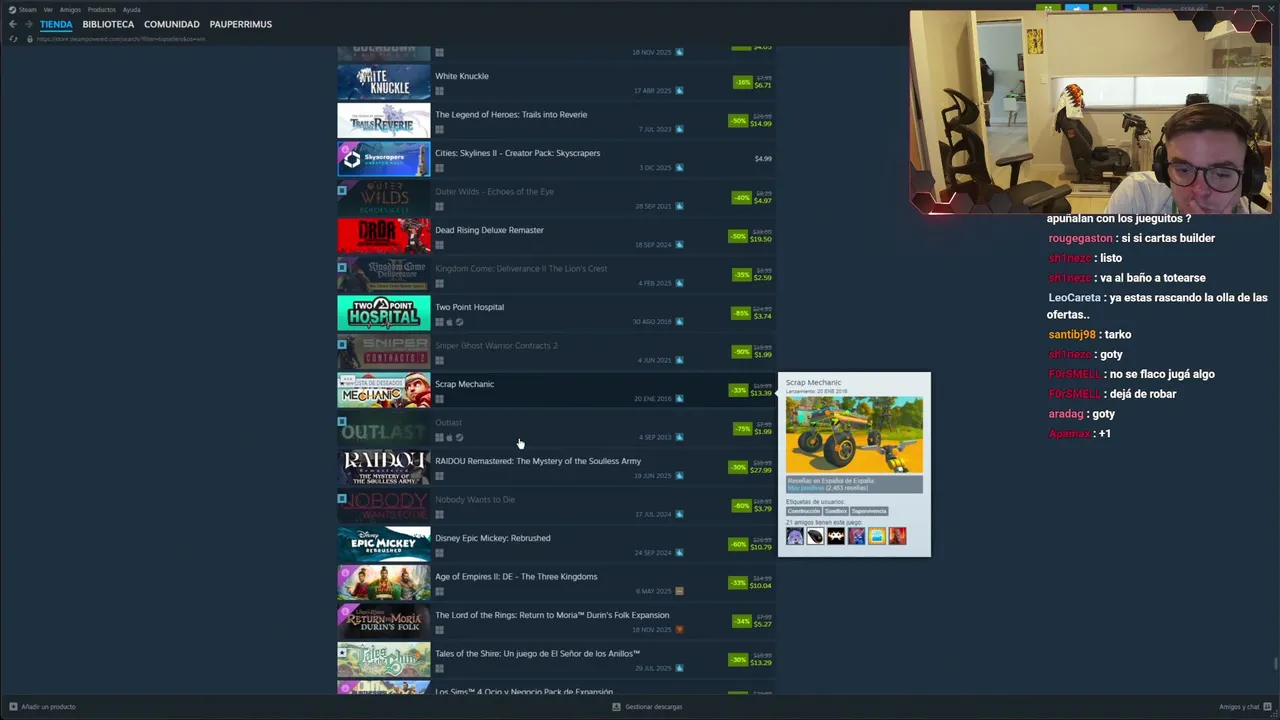The height and width of the screenshot is (720, 1280).
Task: Open the Ayuda menu
Action: tap(131, 9)
